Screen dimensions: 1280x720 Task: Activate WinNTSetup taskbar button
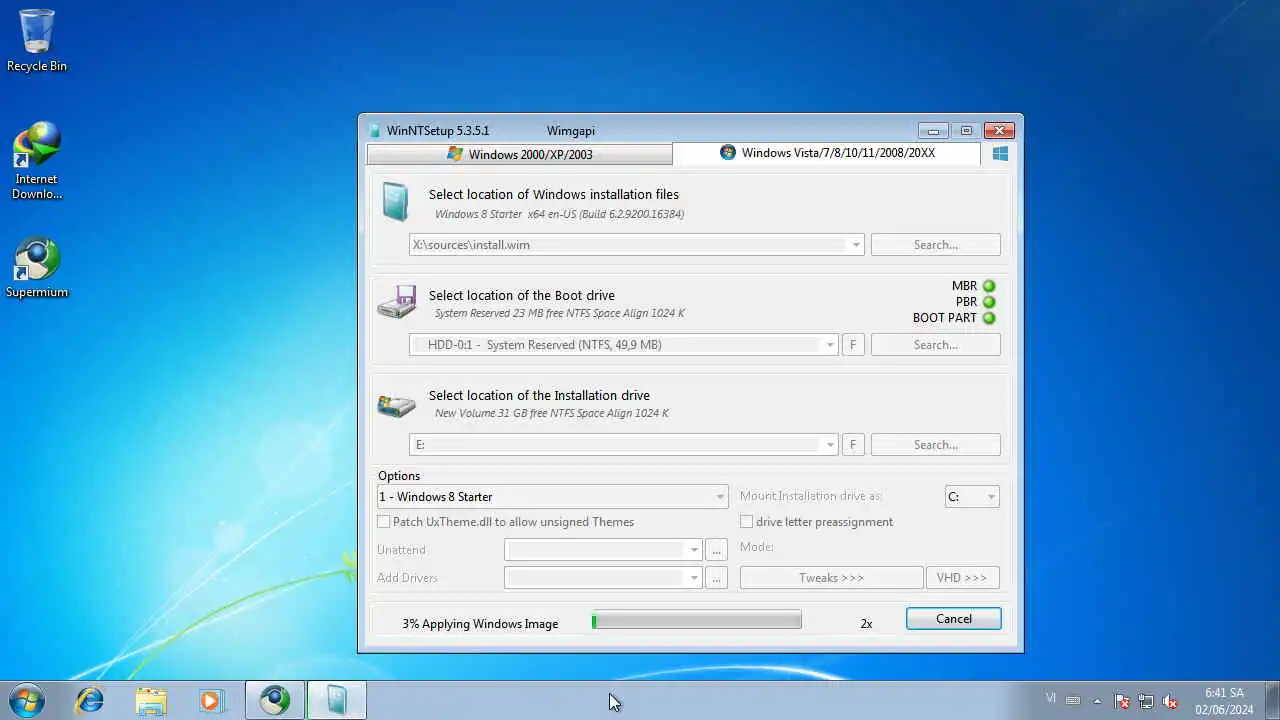[337, 700]
